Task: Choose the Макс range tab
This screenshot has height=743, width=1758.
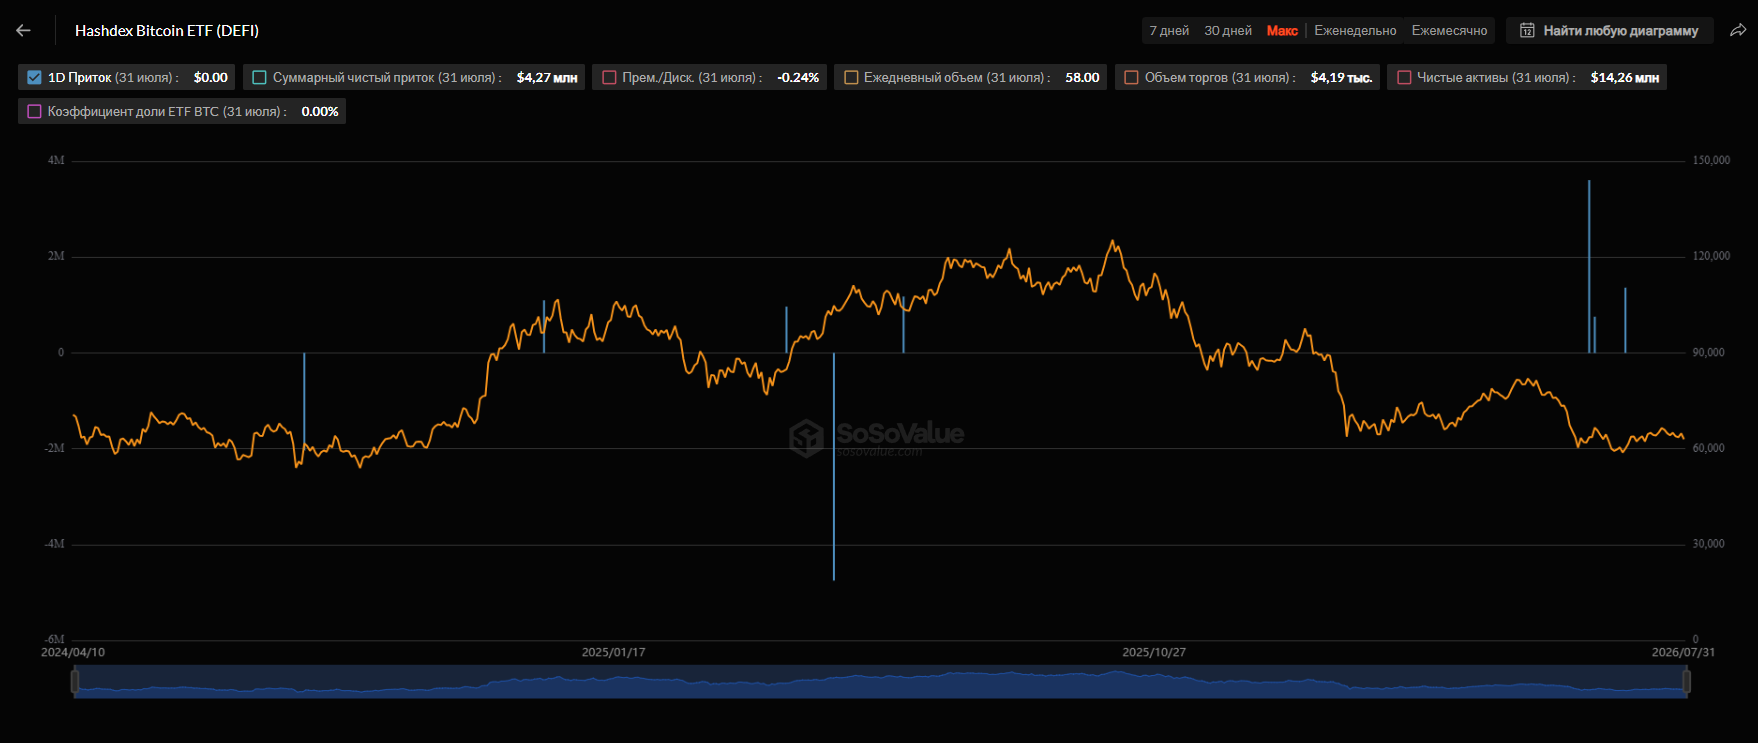Action: [x=1282, y=31]
